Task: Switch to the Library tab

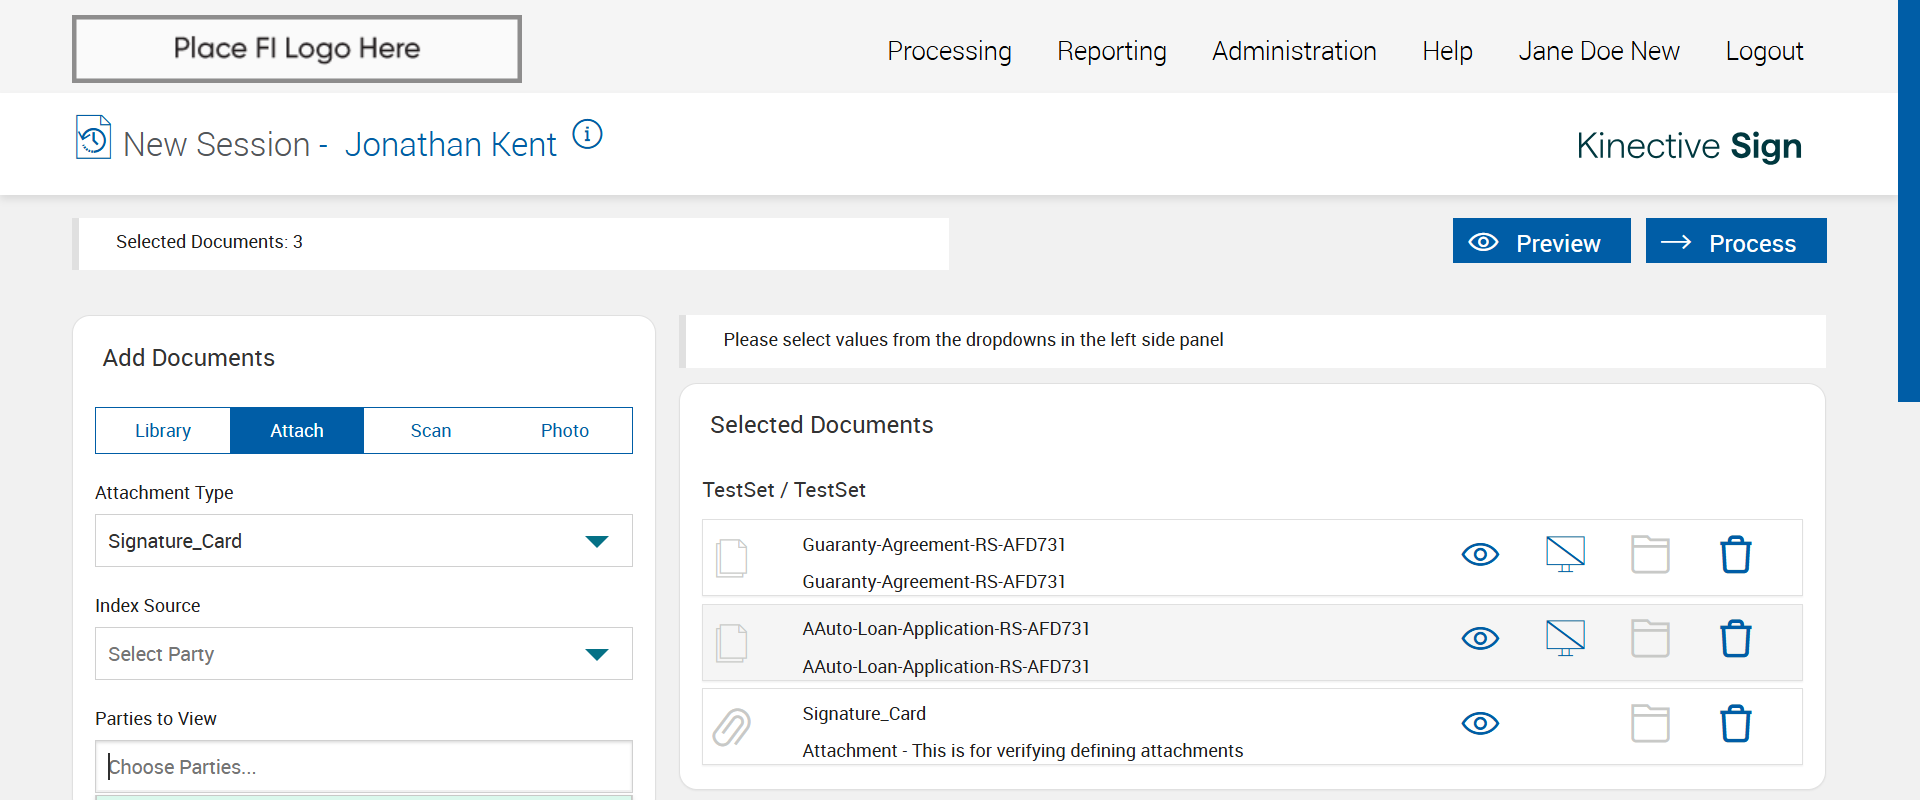Action: pyautogui.click(x=163, y=431)
